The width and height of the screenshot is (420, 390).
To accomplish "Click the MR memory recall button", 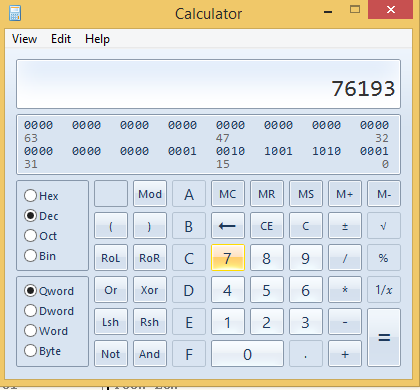I will pos(267,194).
